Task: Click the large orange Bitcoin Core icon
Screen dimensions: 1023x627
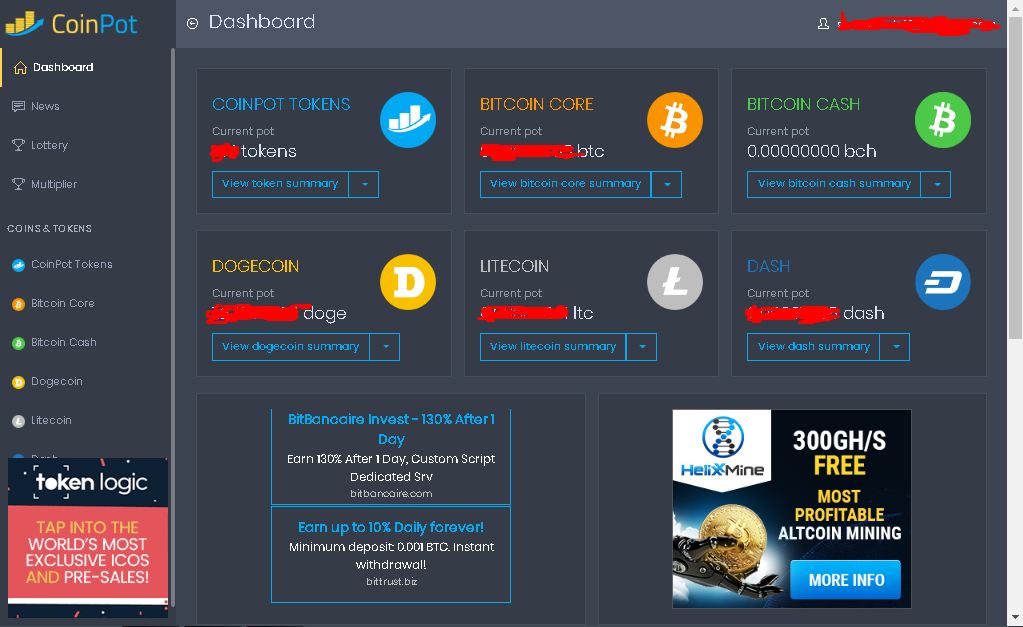Action: click(x=675, y=120)
